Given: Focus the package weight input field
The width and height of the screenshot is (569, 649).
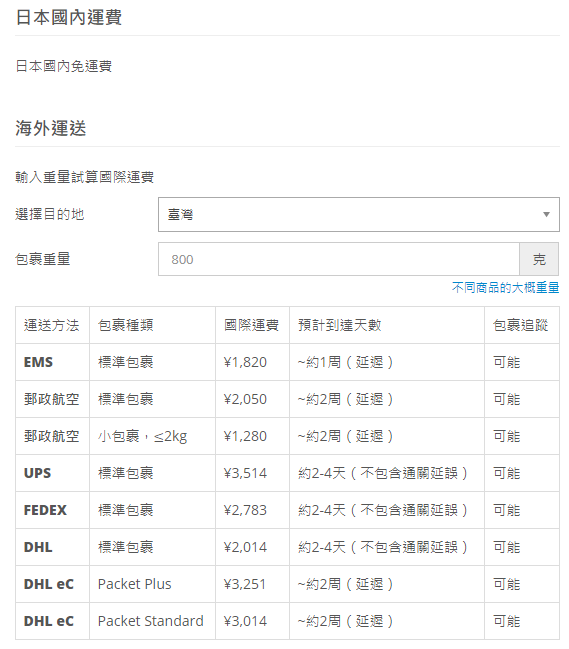Looking at the screenshot, I should (339, 259).
